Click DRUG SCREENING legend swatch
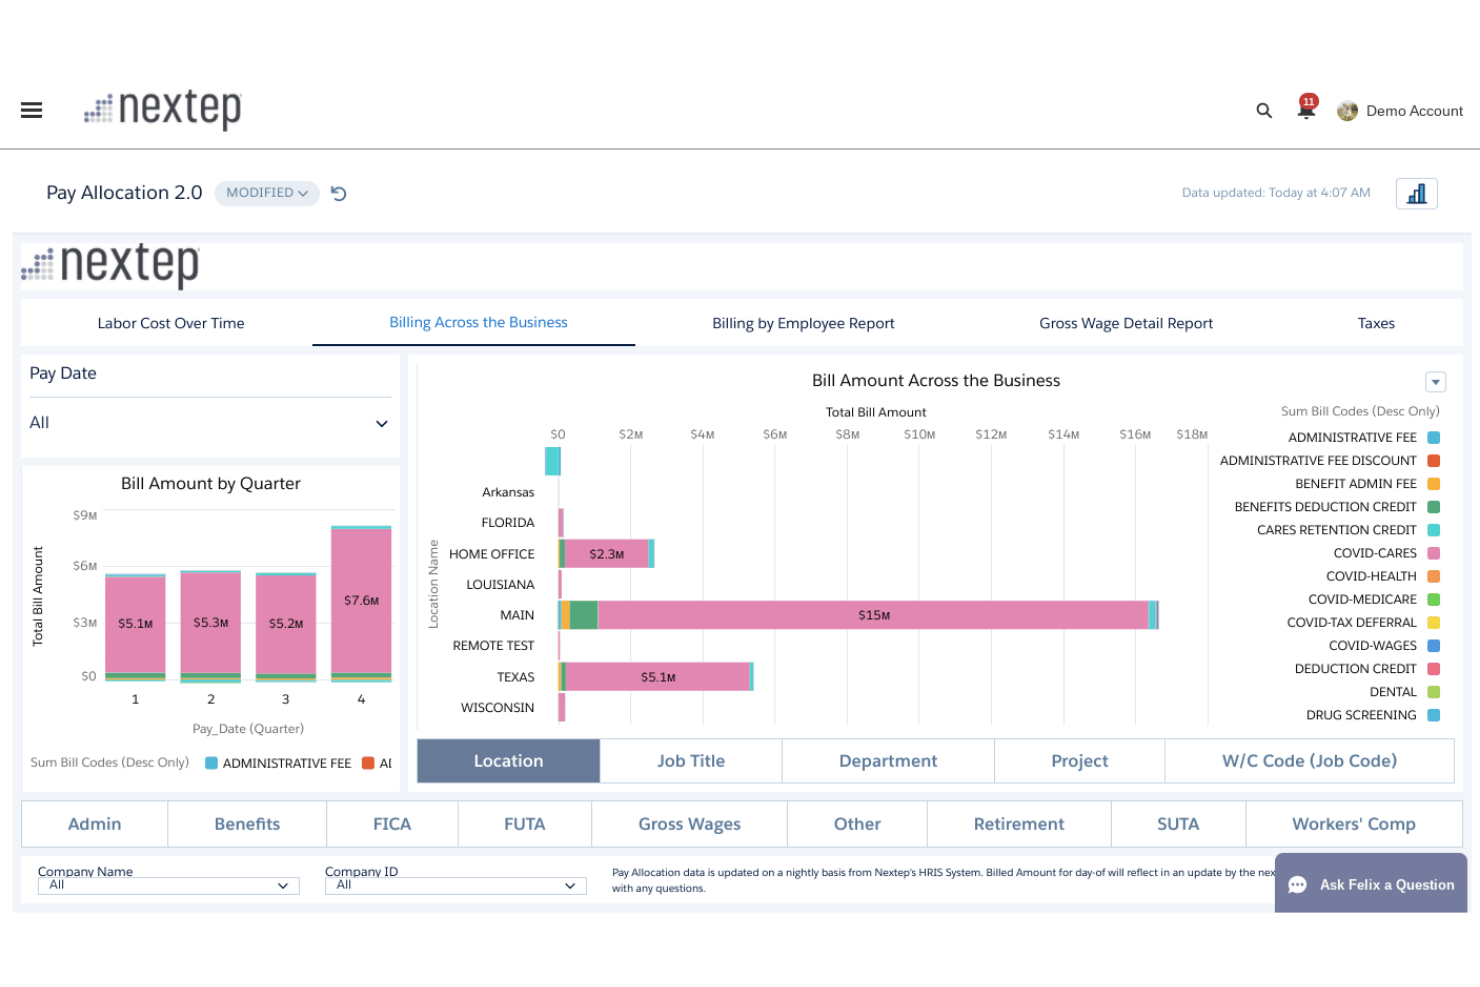 point(1433,715)
